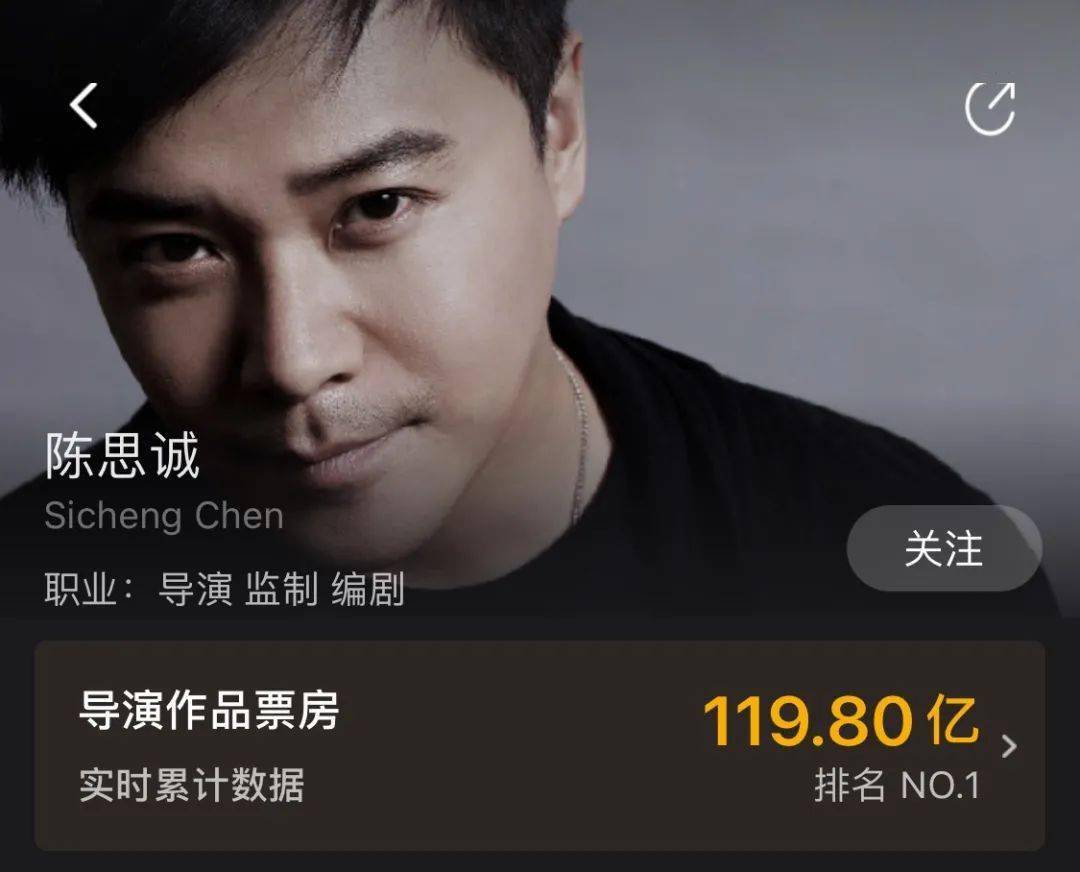This screenshot has width=1080, height=872.
Task: Tap the name 陈思诚
Action: (123, 455)
